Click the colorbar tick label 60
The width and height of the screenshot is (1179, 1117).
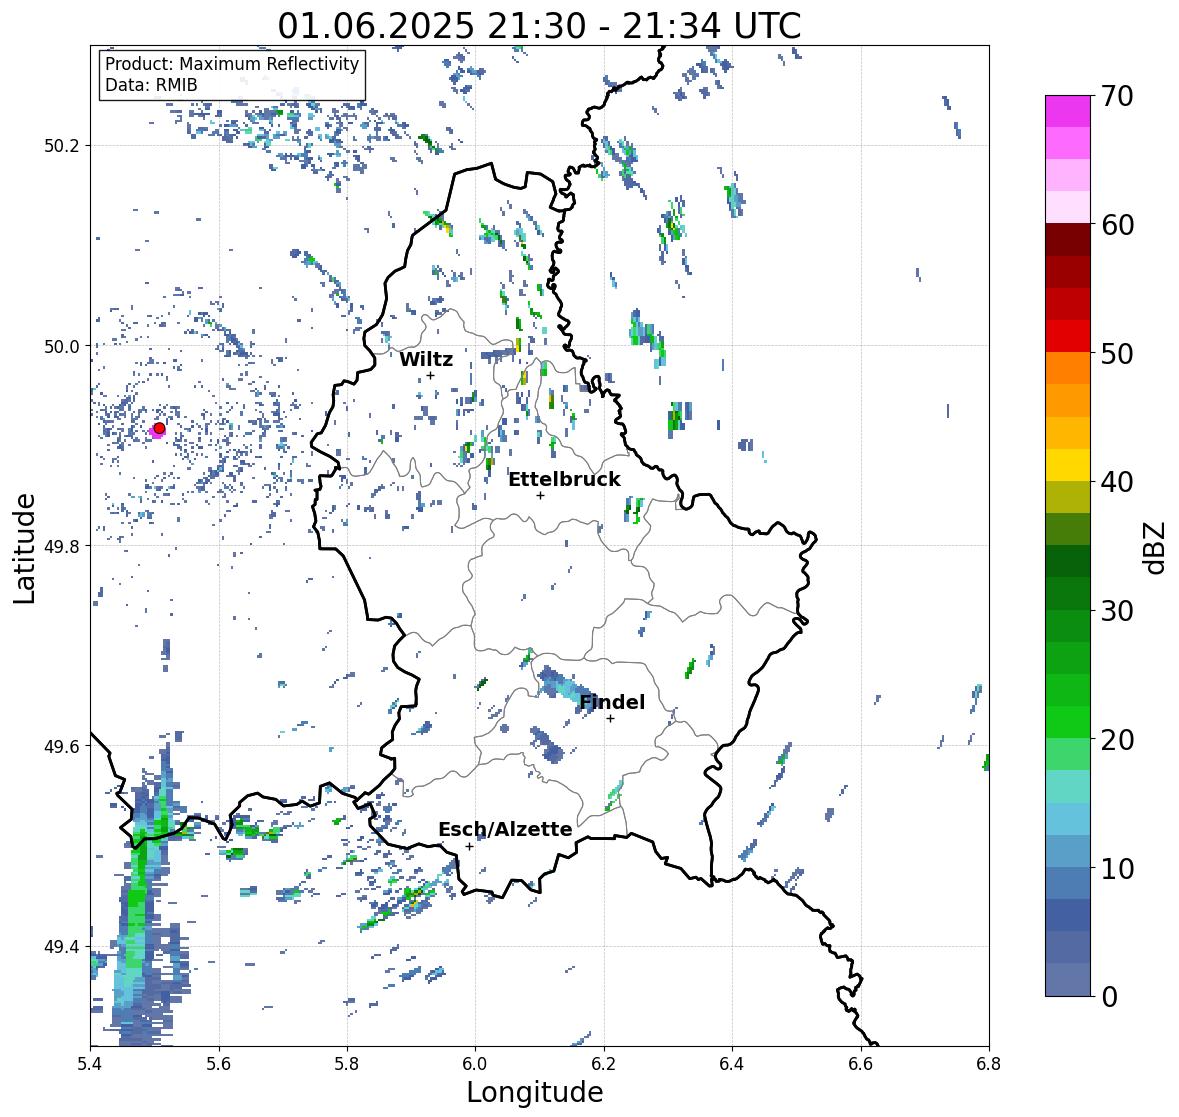point(1117,225)
